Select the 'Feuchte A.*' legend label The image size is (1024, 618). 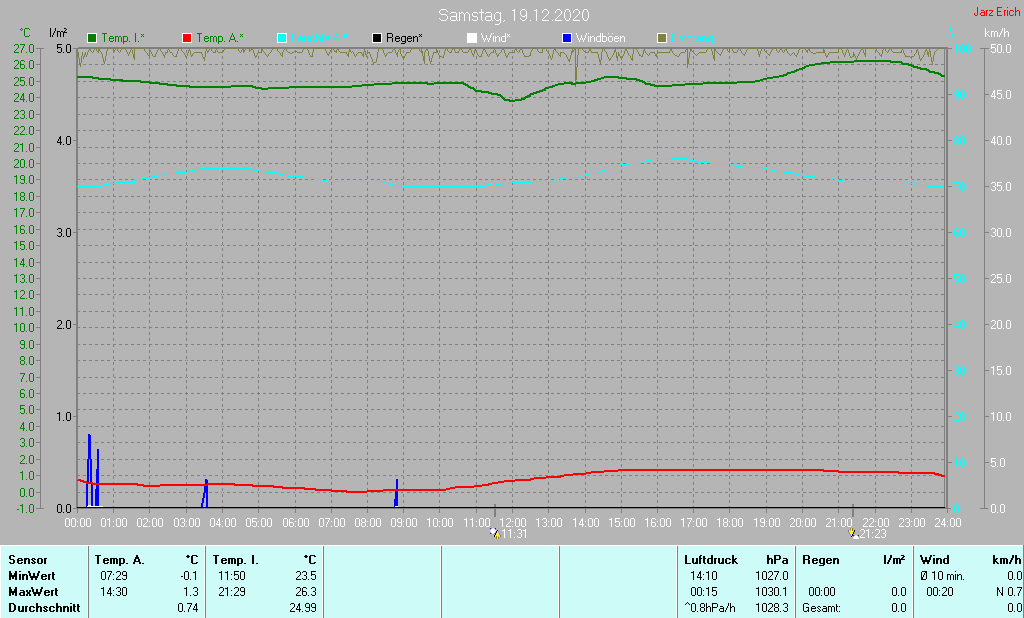pos(319,39)
